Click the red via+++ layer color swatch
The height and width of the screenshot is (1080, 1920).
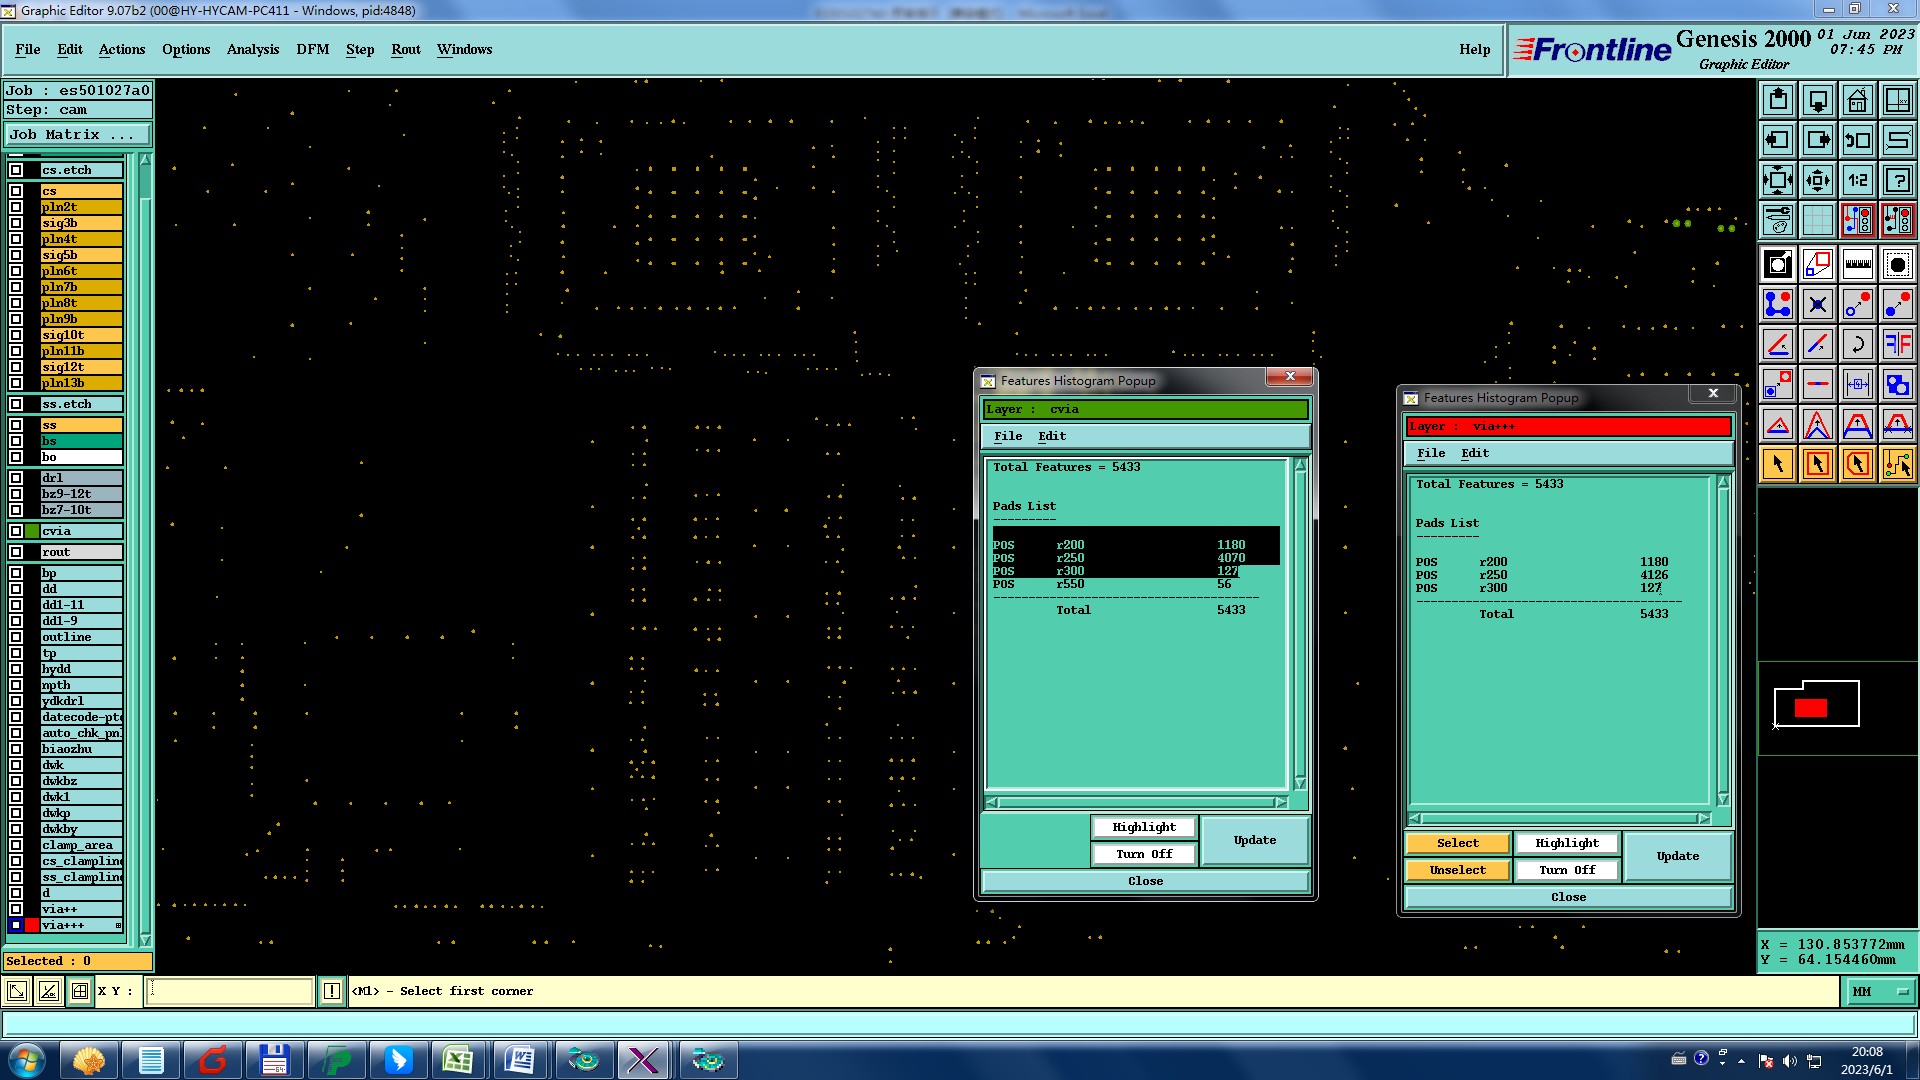(32, 925)
